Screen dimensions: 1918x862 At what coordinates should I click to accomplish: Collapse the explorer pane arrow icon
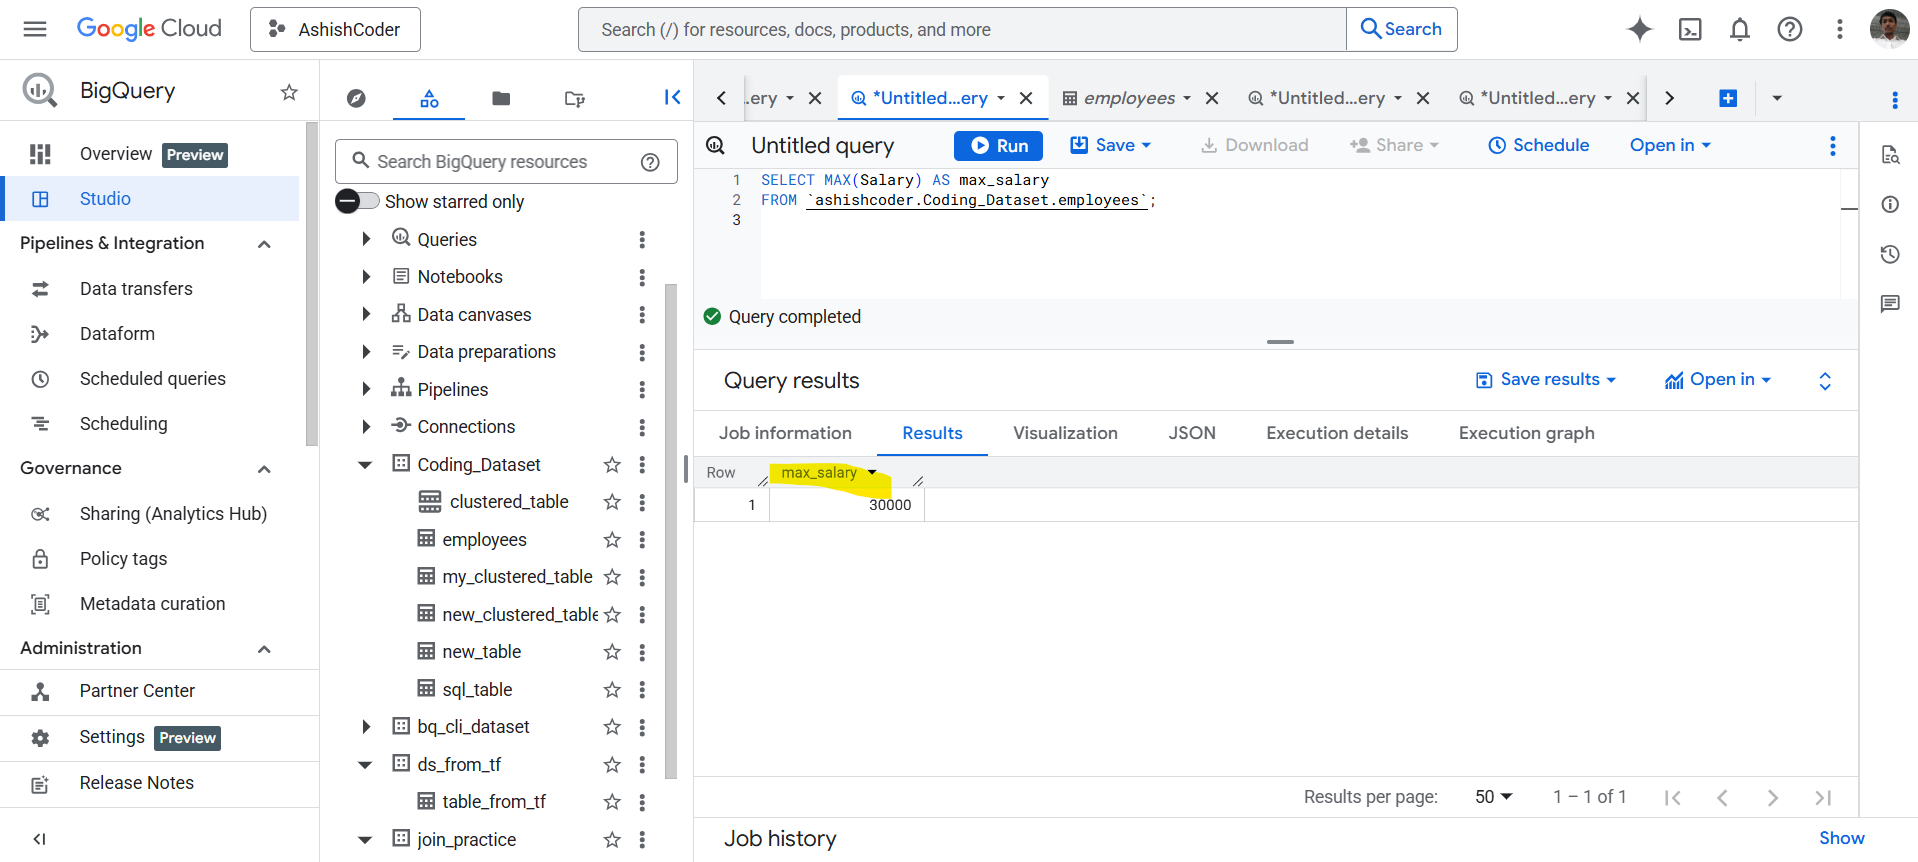click(672, 97)
